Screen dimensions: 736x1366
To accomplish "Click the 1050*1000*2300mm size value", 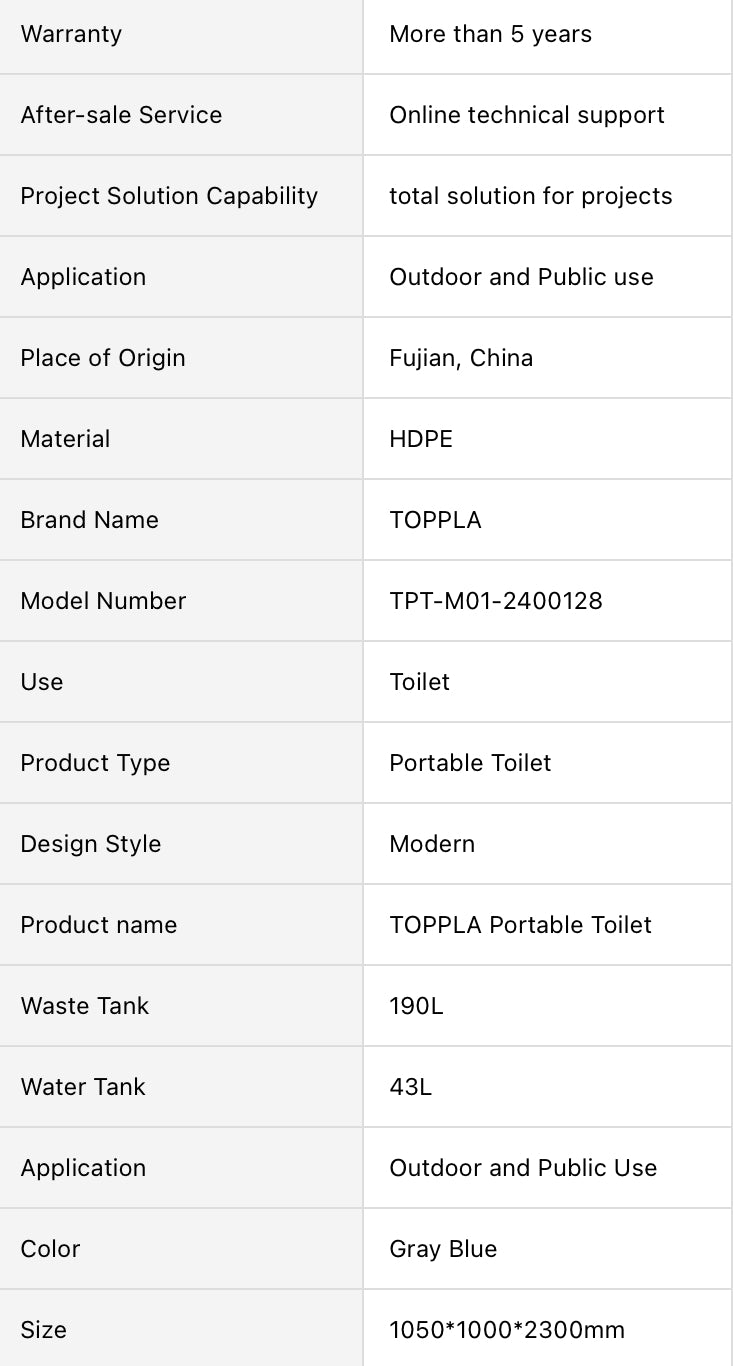I will coord(507,1330).
